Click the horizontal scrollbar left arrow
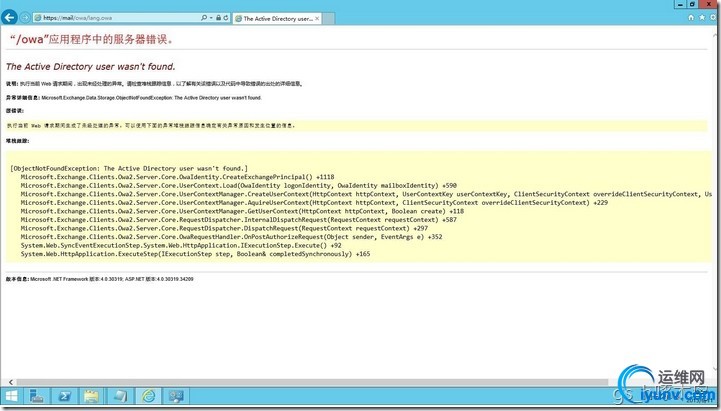 (11, 382)
